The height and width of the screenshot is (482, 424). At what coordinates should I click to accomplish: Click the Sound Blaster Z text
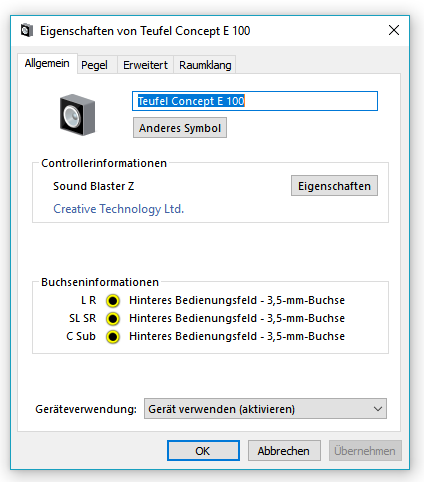94,186
